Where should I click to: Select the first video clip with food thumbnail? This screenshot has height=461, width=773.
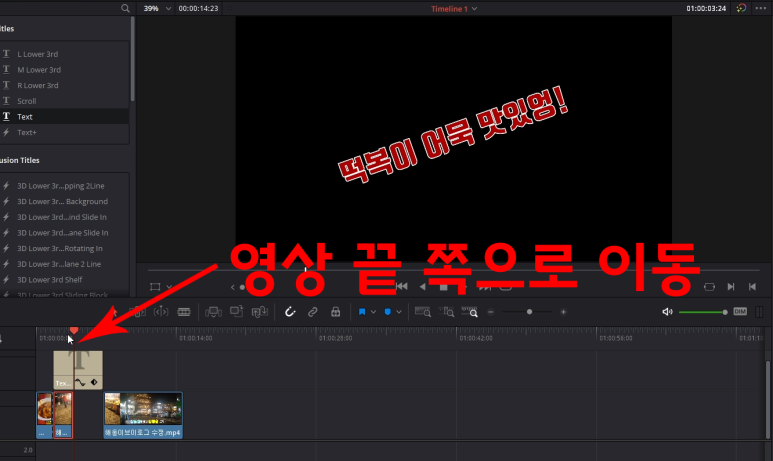pos(44,415)
